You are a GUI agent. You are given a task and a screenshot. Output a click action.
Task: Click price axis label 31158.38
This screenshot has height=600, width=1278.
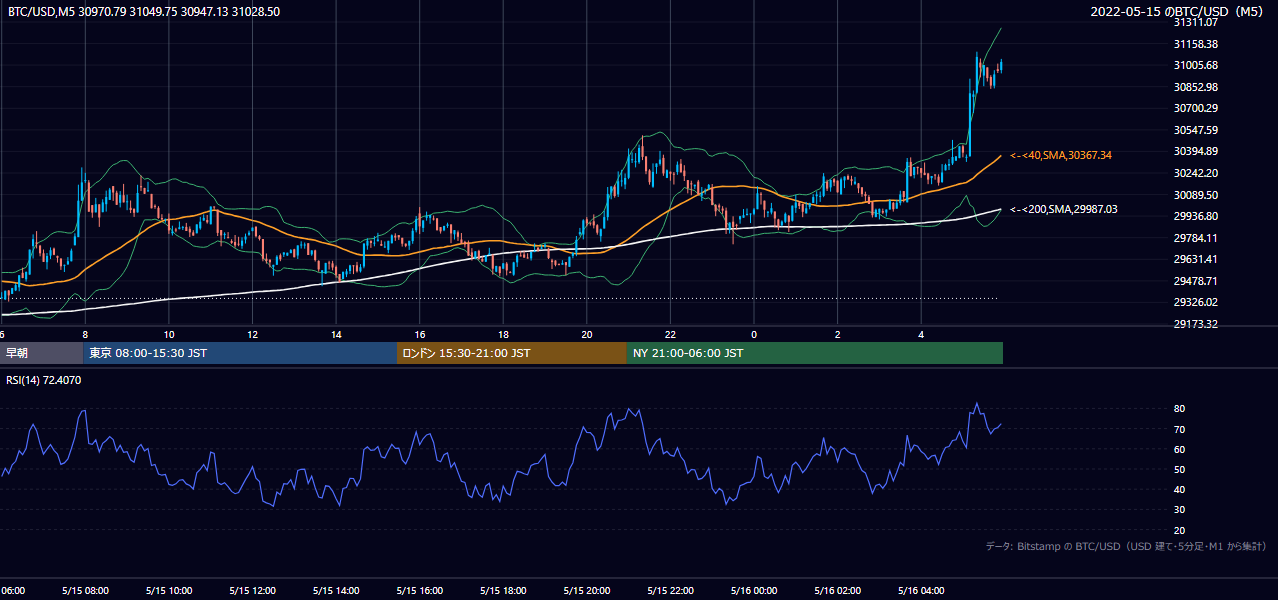point(1195,44)
